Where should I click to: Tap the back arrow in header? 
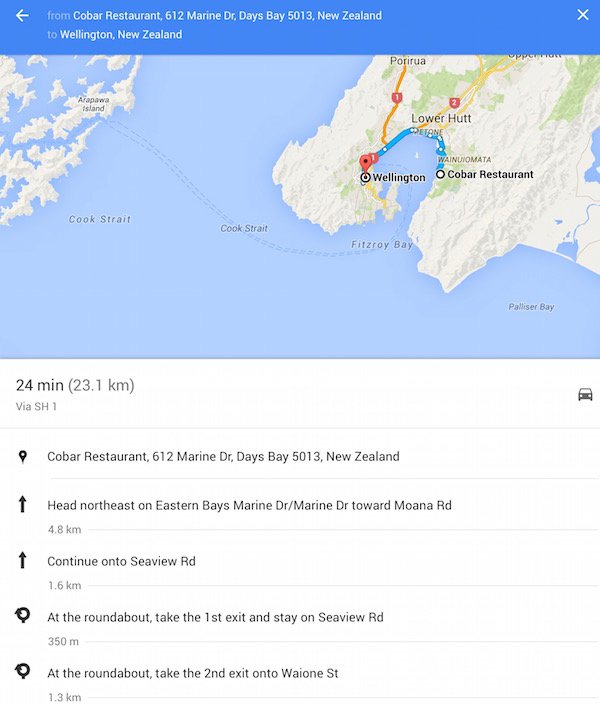tap(22, 16)
